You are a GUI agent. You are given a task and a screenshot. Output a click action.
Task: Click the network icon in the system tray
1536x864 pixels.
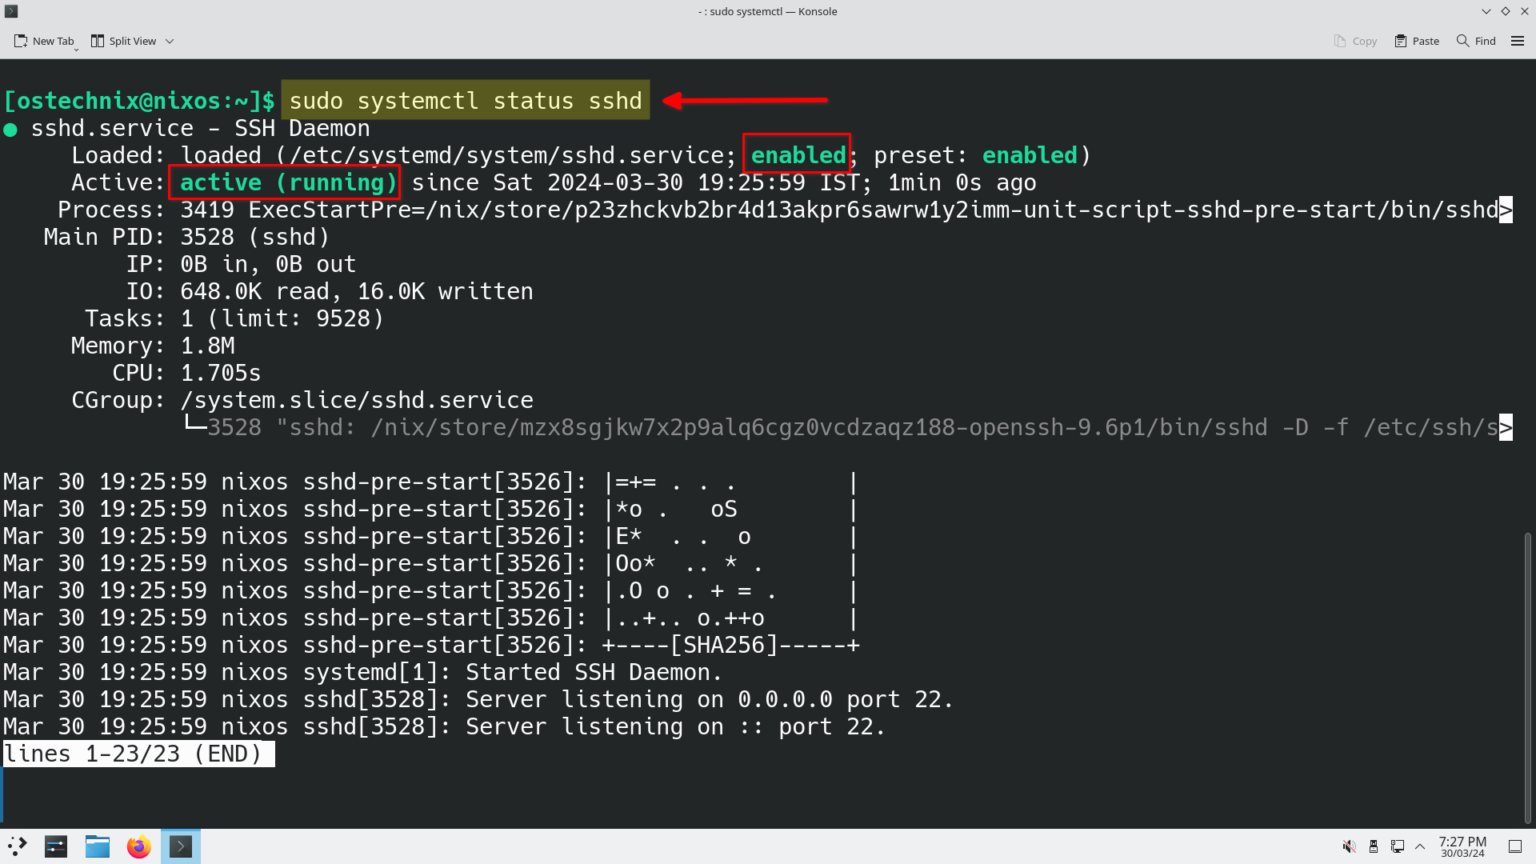point(1397,846)
